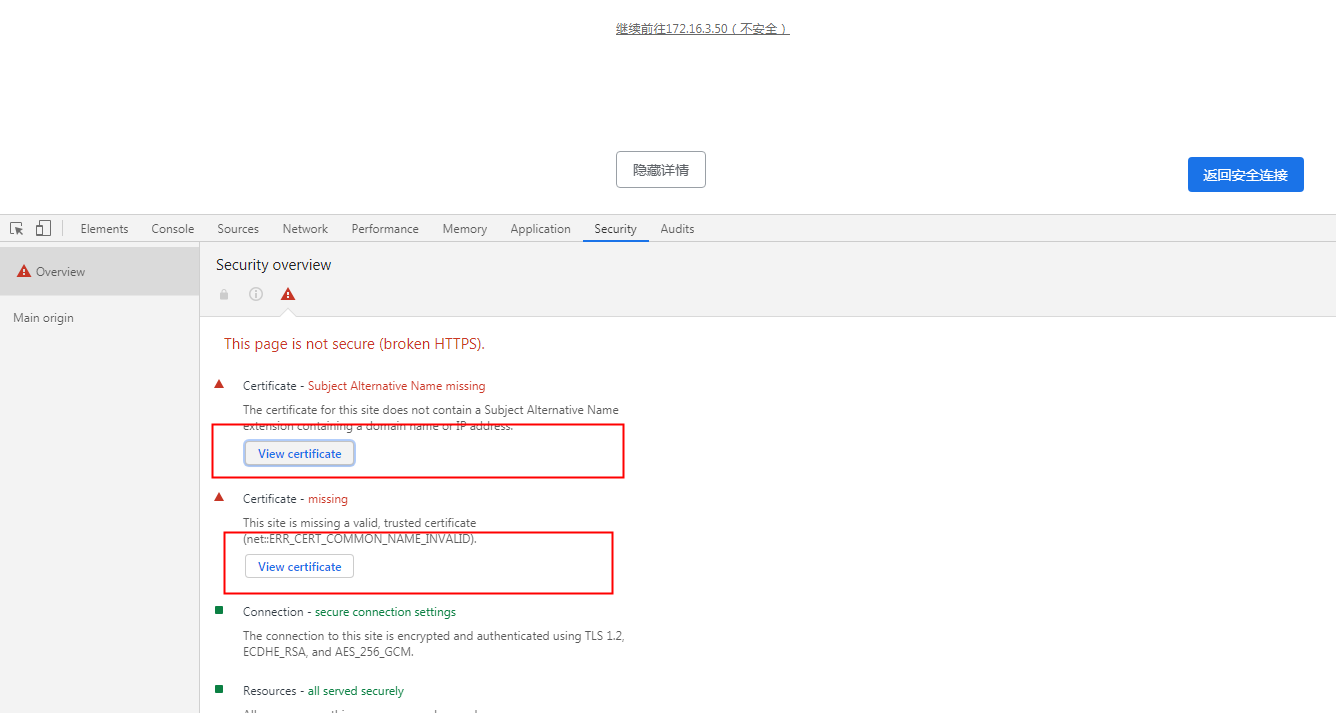Click the TLS 1.2 connection description text

tap(434, 644)
